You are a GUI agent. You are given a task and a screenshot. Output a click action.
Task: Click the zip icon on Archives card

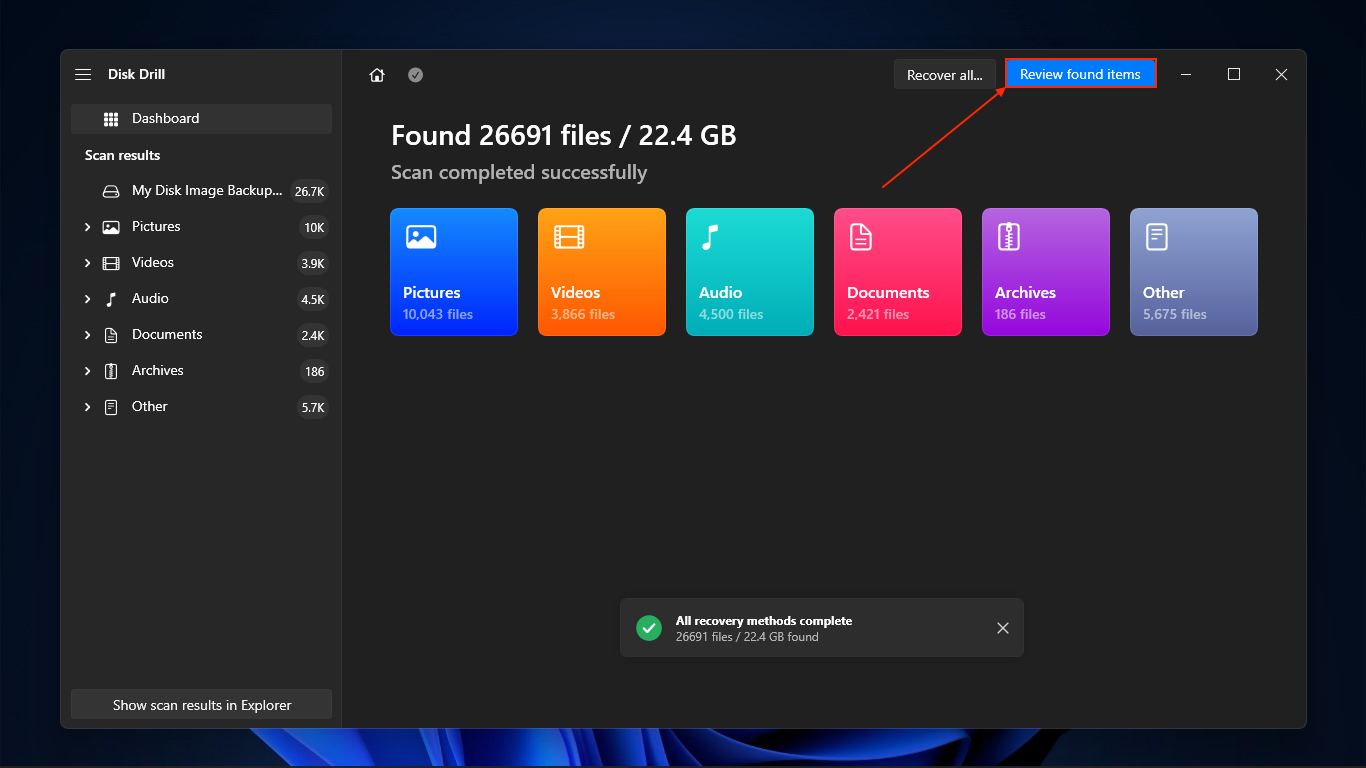(1009, 237)
